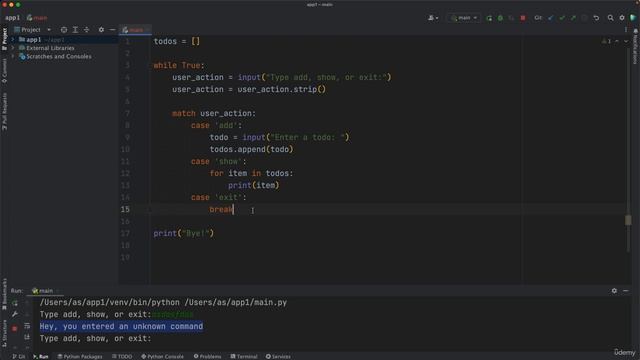The width and height of the screenshot is (640, 360).
Task: Toggle the Project tool window side tab
Action: tap(4, 39)
